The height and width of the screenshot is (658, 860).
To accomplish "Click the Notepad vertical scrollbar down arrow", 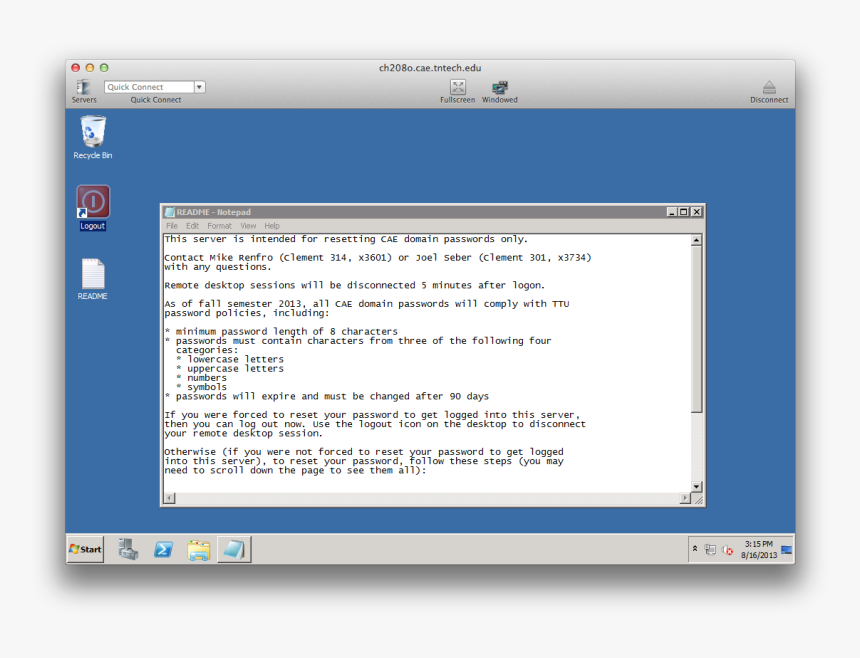I will tap(697, 486).
